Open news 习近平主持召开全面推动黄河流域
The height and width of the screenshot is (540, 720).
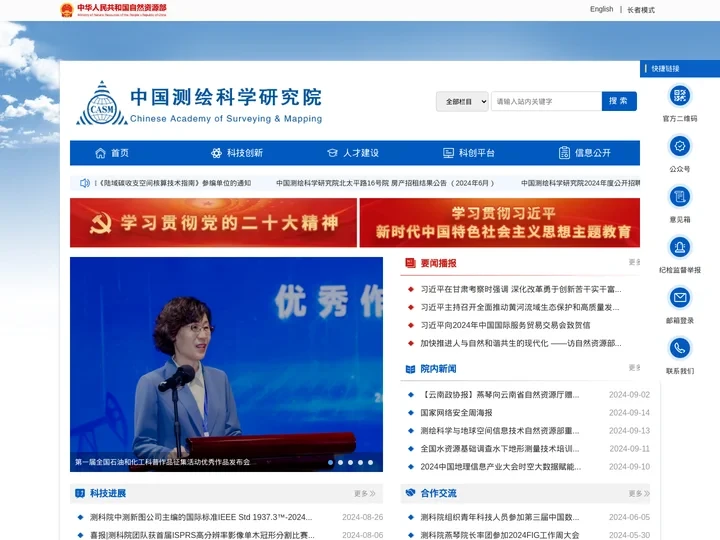click(520, 307)
